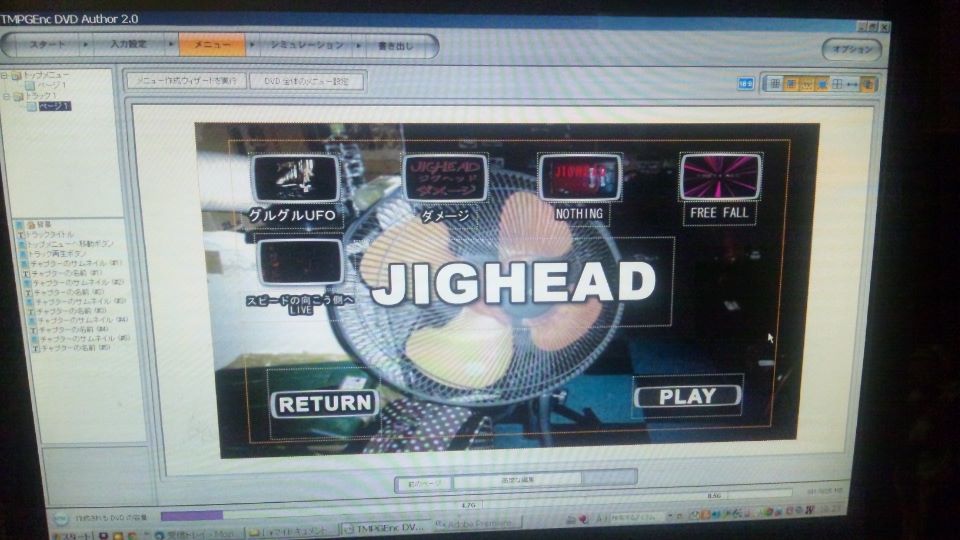The width and height of the screenshot is (960, 540).
Task: Select 背景 in the item list
Action: 43,225
